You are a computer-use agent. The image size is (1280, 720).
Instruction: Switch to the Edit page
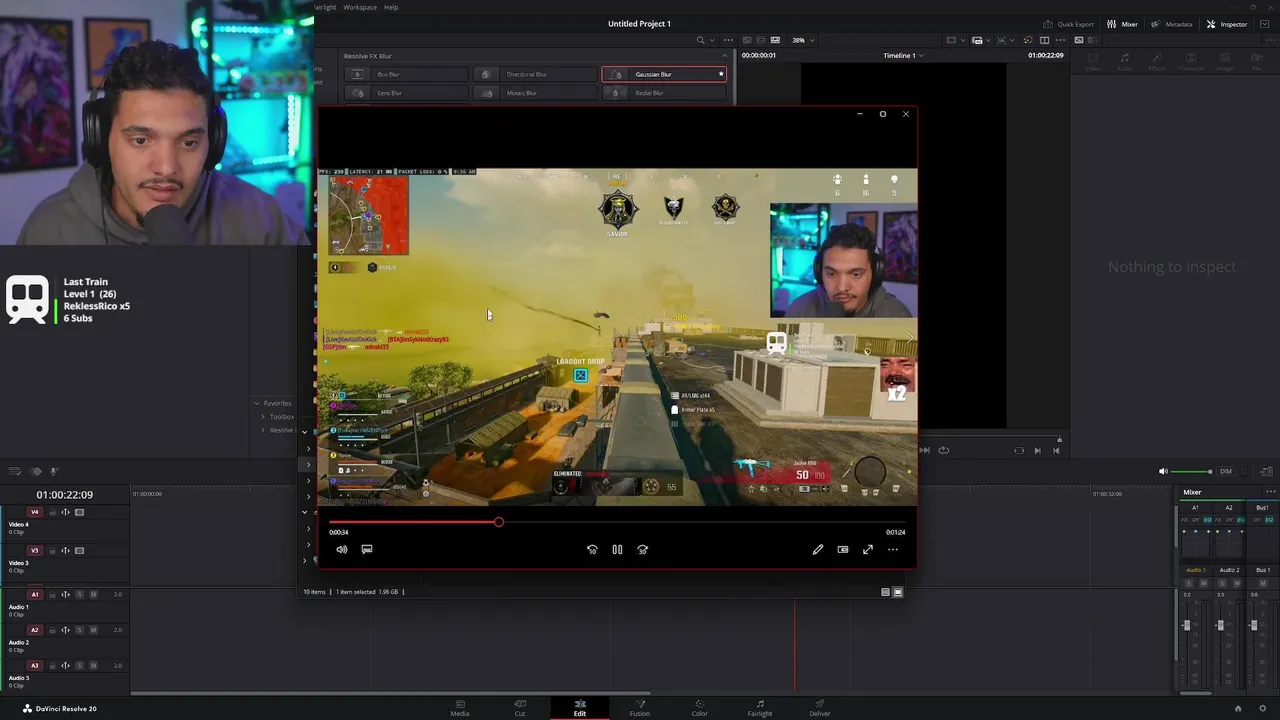[580, 708]
